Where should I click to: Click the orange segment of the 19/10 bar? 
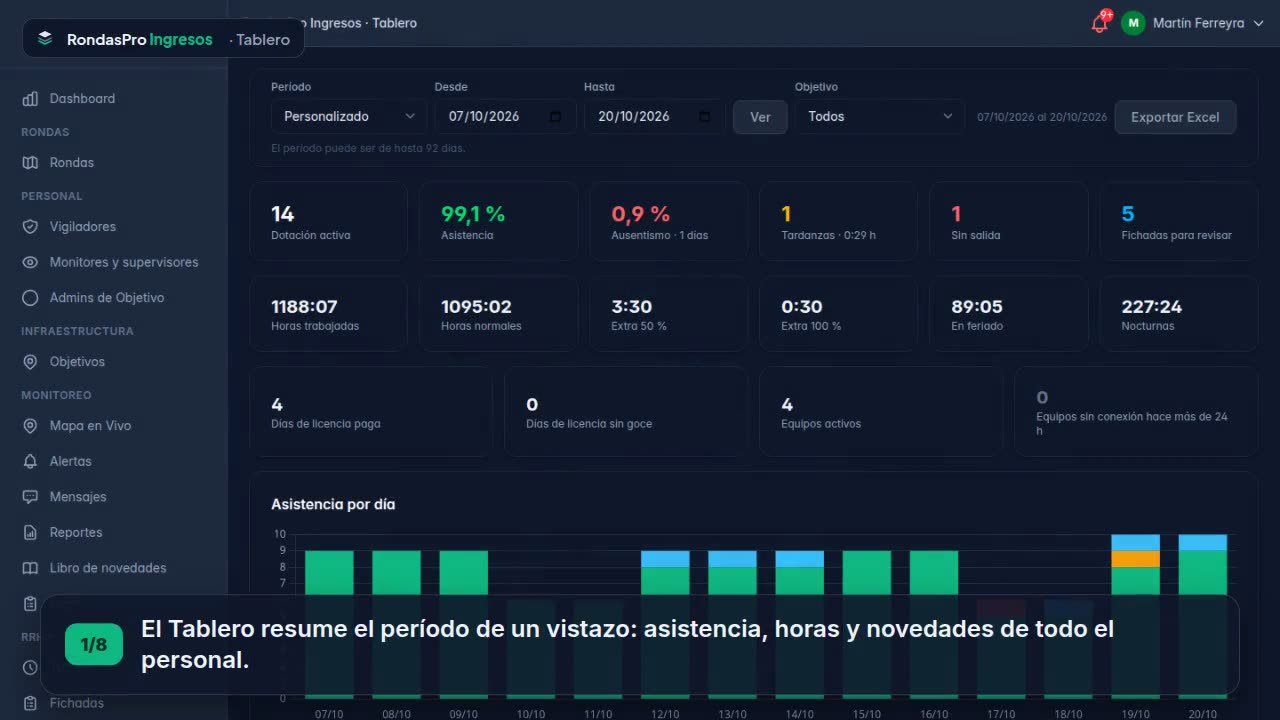pos(1136,559)
